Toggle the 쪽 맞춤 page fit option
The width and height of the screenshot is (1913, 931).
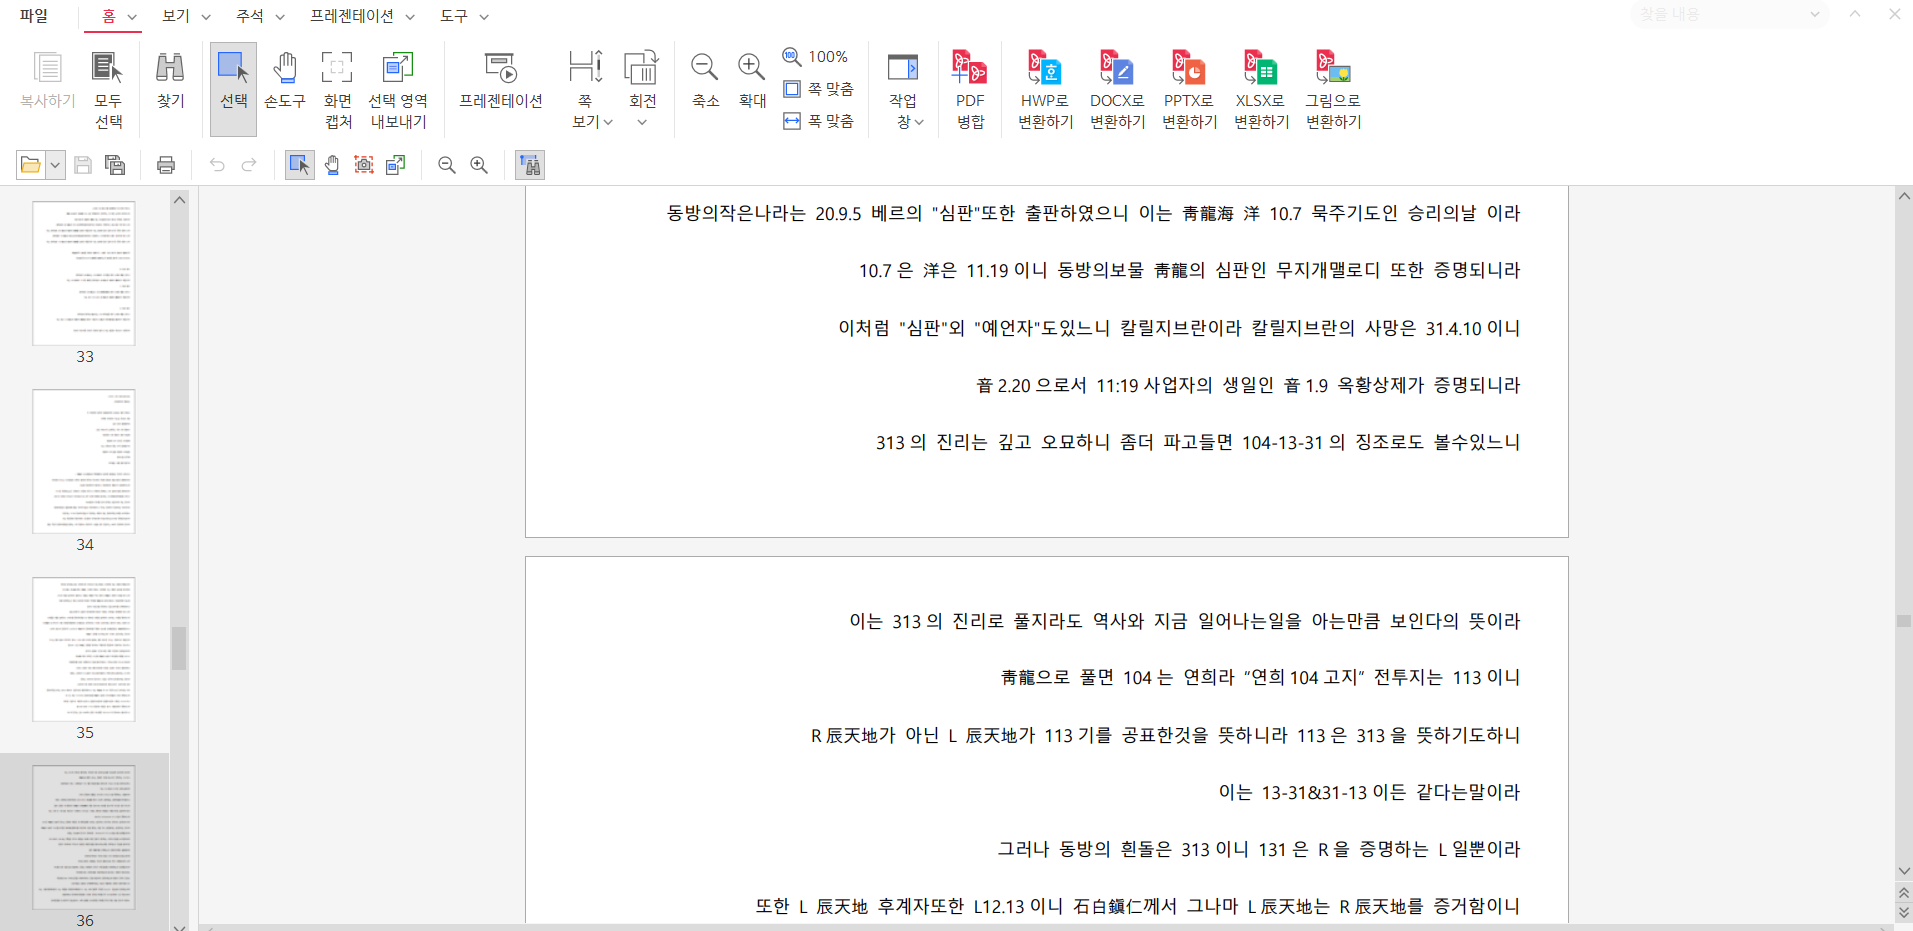coord(819,89)
